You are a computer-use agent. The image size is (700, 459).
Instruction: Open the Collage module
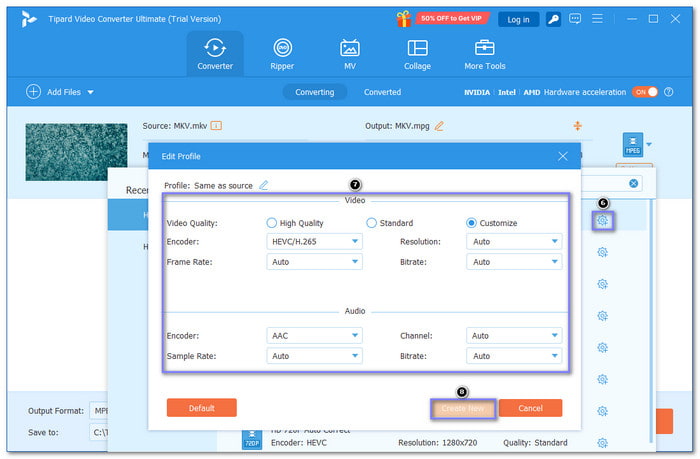pos(417,54)
